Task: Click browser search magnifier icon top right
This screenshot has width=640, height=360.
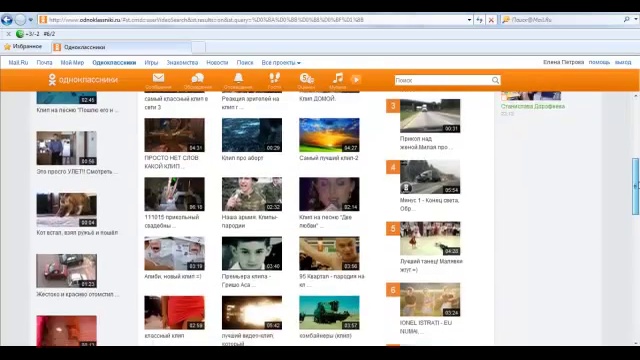Action: 627,19
